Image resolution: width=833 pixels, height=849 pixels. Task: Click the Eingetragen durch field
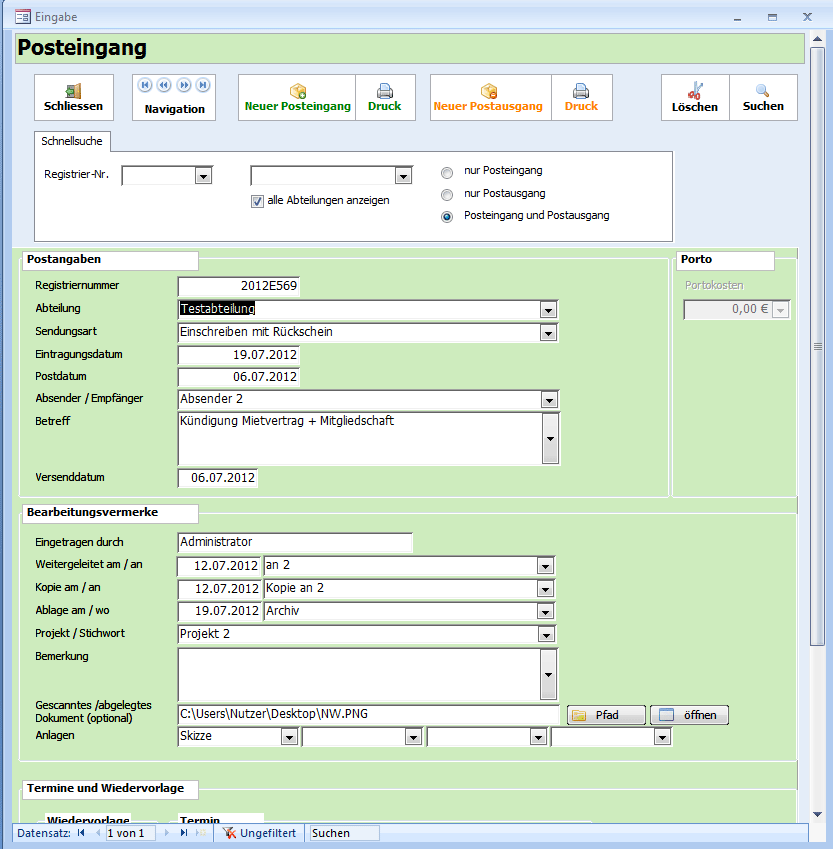(295, 543)
